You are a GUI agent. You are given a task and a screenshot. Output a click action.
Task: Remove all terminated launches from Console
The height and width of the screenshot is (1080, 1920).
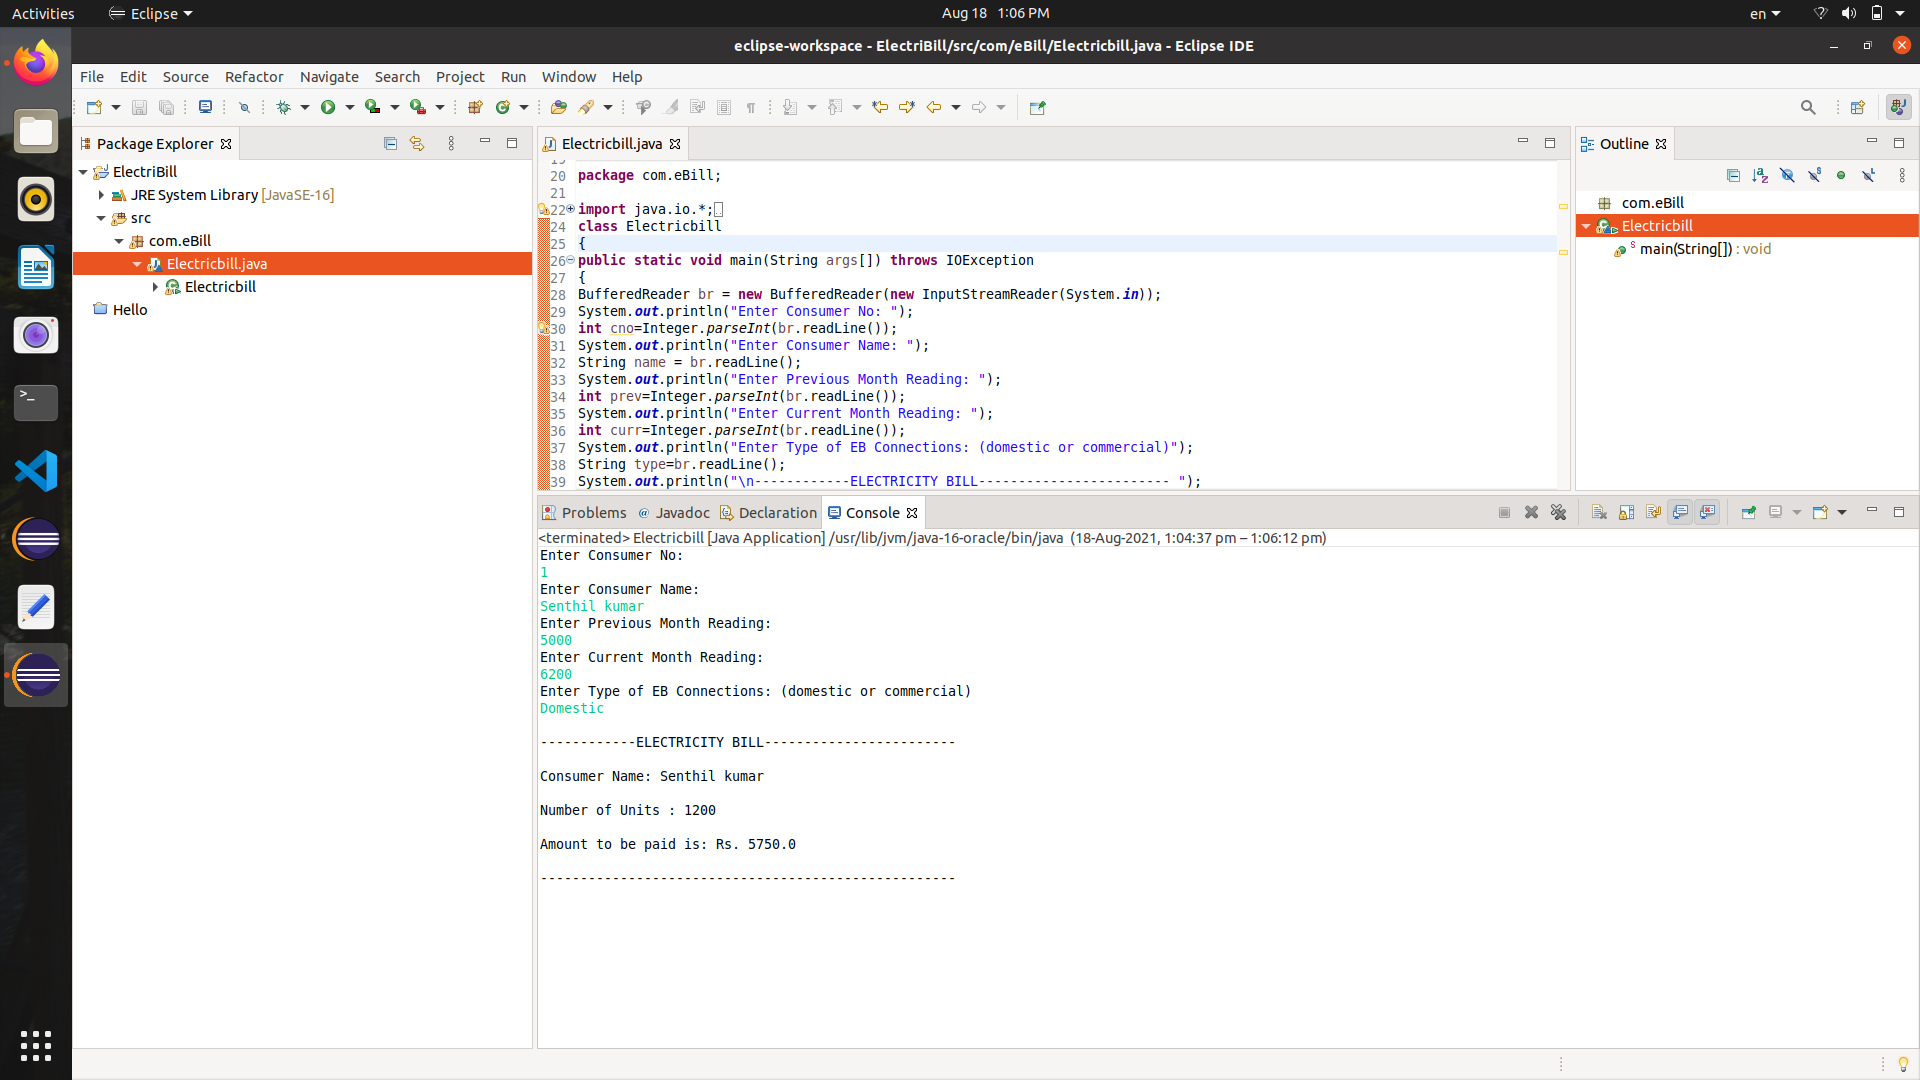click(1559, 511)
